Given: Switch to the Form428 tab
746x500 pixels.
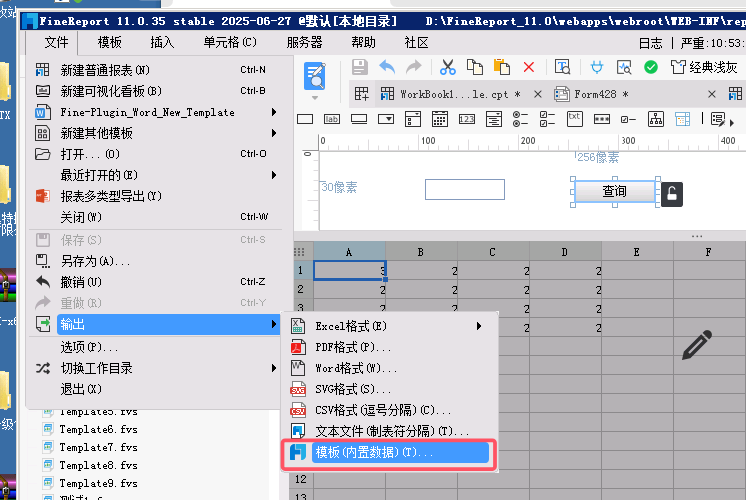Looking at the screenshot, I should [591, 94].
